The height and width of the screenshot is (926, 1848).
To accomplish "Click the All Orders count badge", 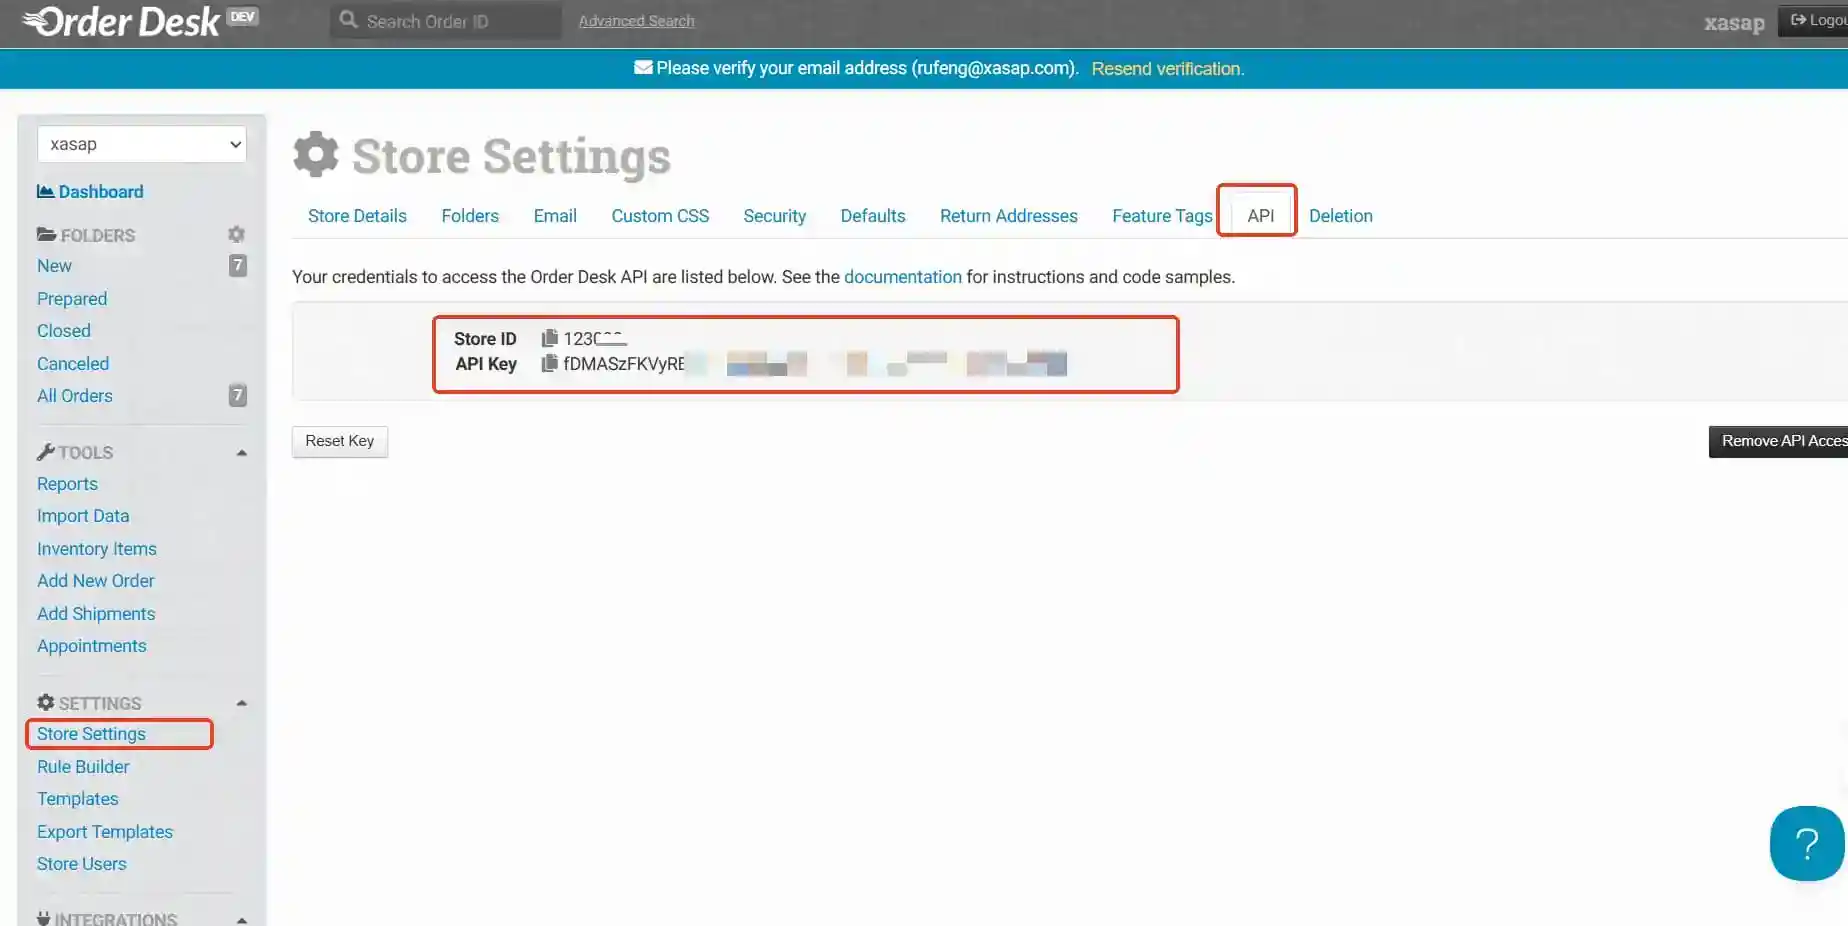I will (x=237, y=395).
